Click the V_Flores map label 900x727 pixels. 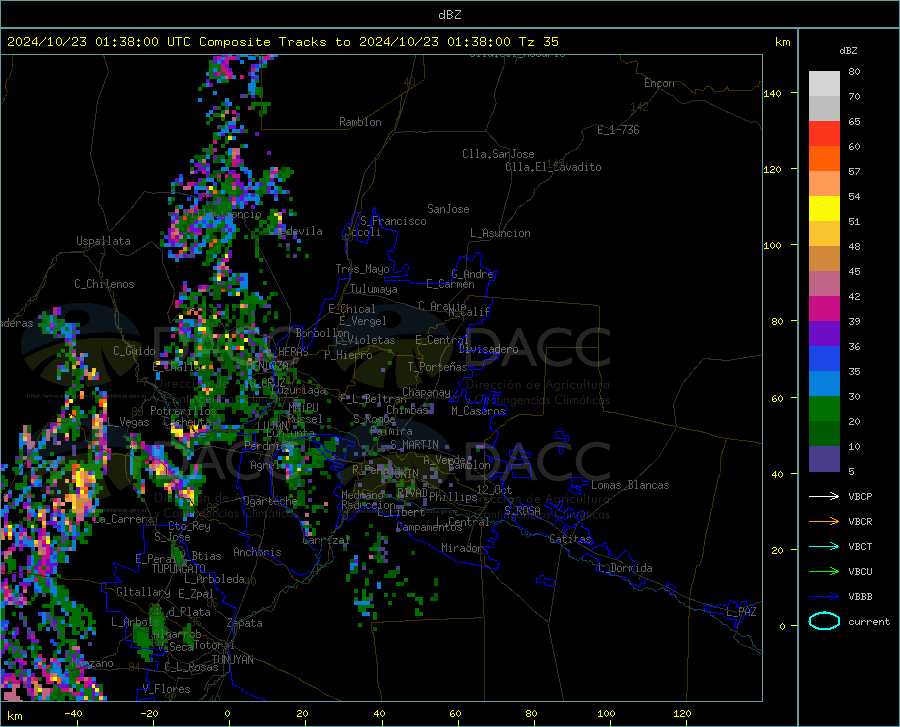(x=166, y=689)
